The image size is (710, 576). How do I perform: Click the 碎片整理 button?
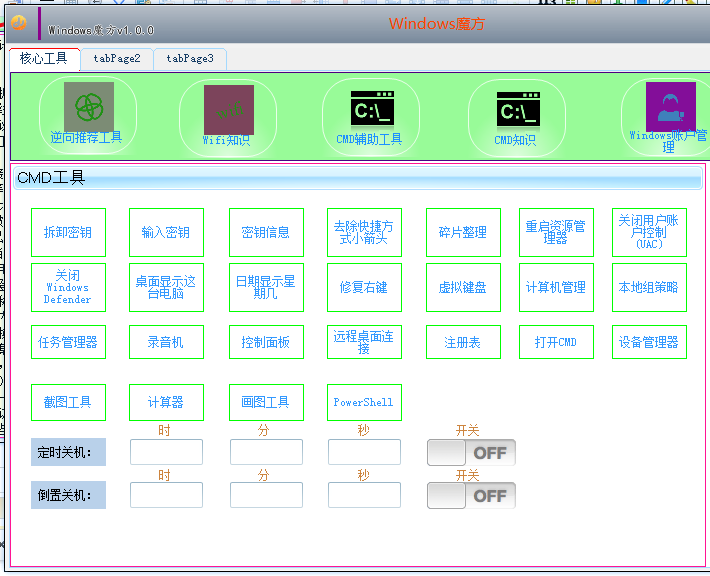[x=463, y=232]
